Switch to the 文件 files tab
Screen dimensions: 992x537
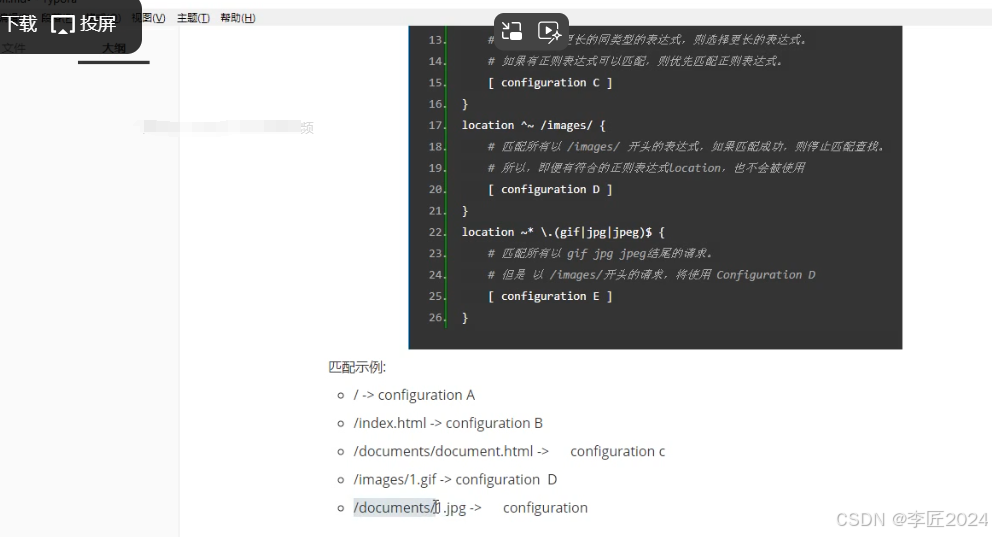point(13,48)
